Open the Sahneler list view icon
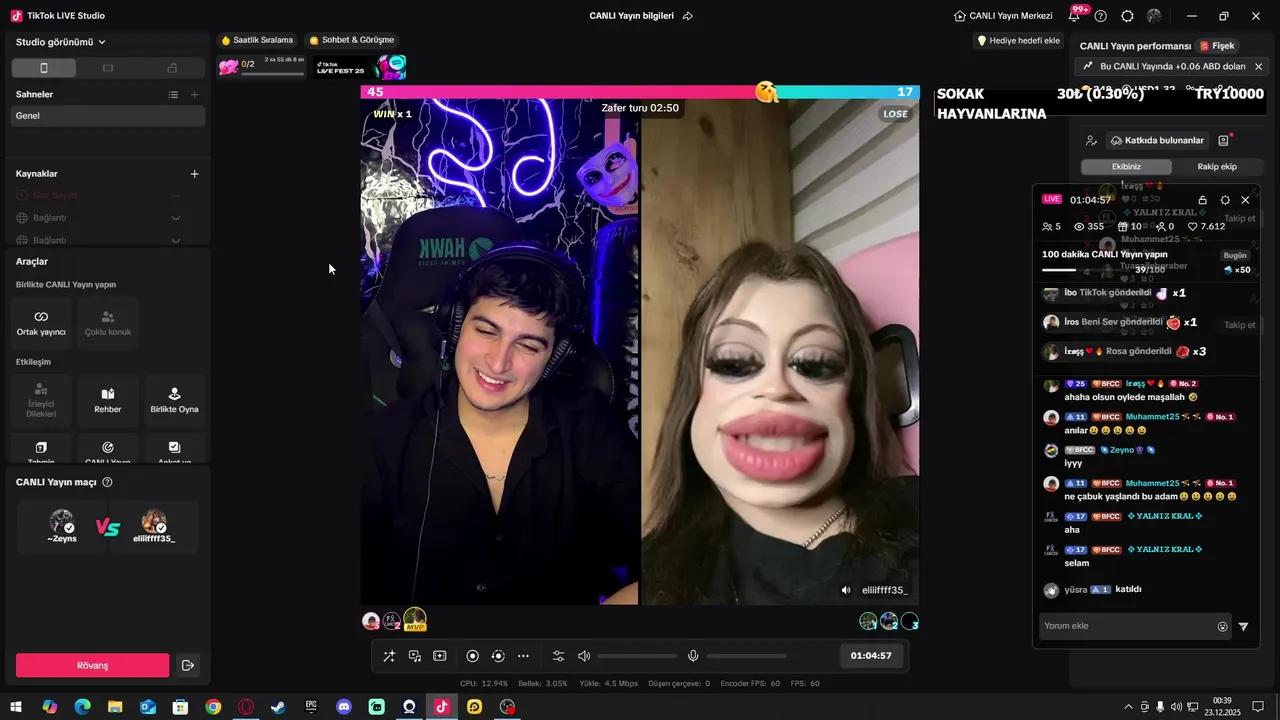 click(x=173, y=94)
